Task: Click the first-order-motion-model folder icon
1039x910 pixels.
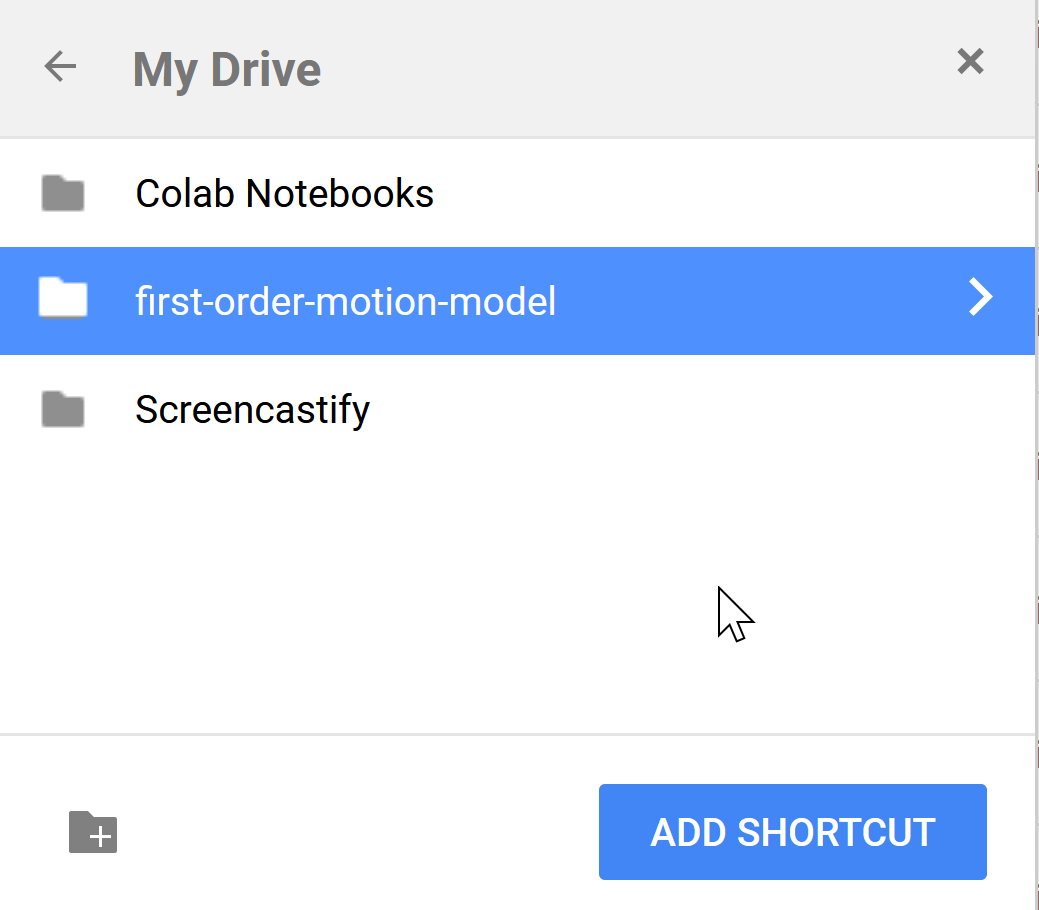Action: click(63, 298)
